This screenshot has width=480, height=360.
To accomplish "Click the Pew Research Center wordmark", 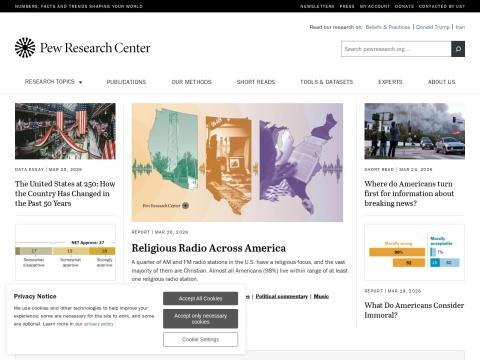I will click(x=95, y=48).
